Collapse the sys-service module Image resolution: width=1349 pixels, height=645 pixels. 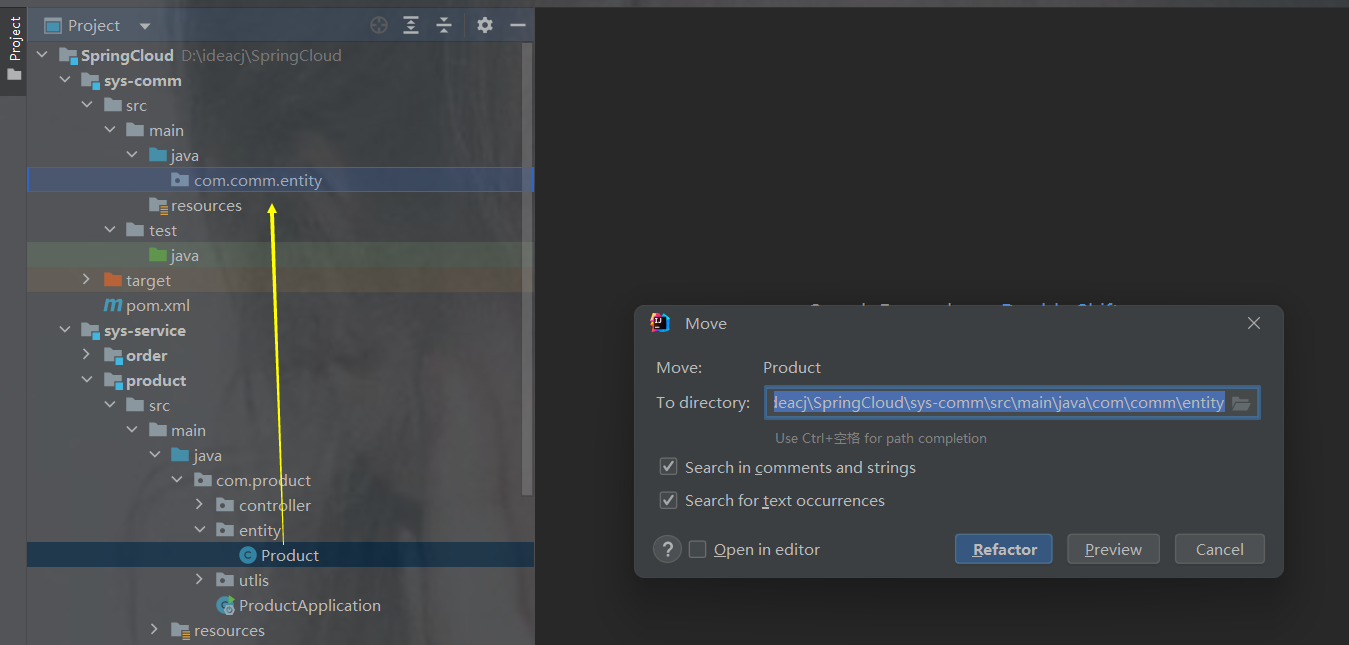click(65, 331)
